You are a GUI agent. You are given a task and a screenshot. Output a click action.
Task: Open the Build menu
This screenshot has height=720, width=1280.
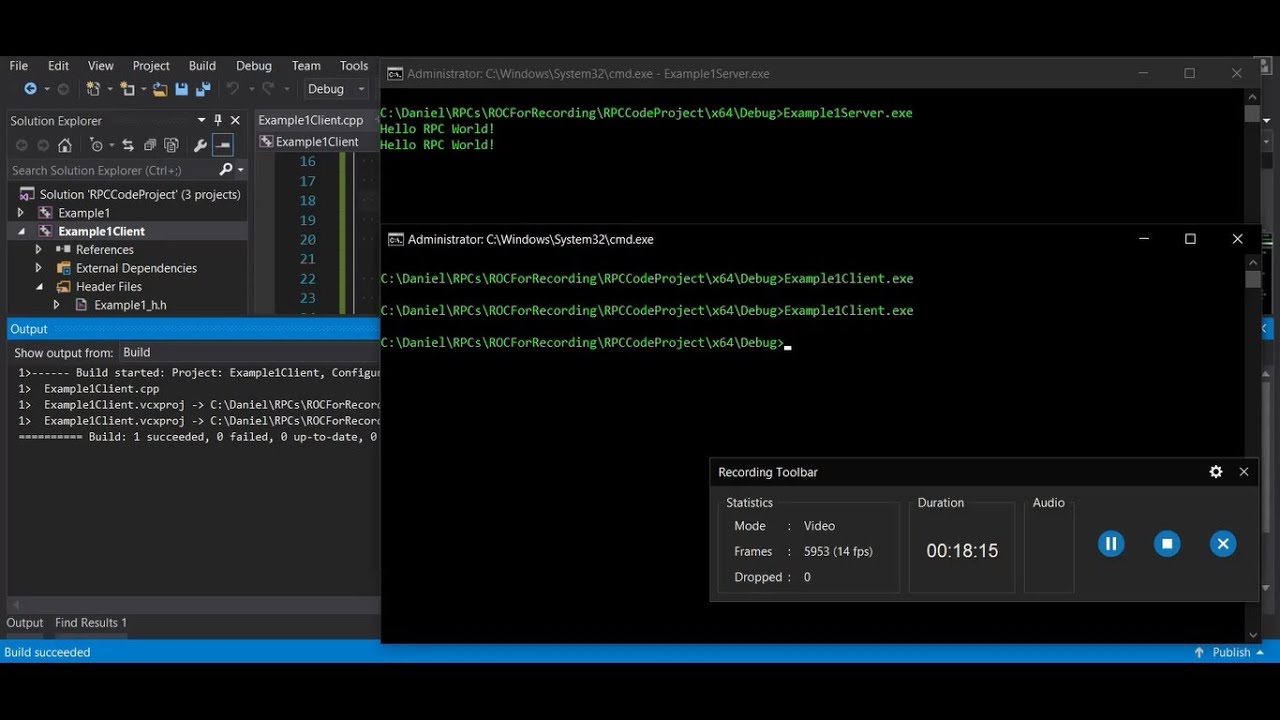[202, 65]
